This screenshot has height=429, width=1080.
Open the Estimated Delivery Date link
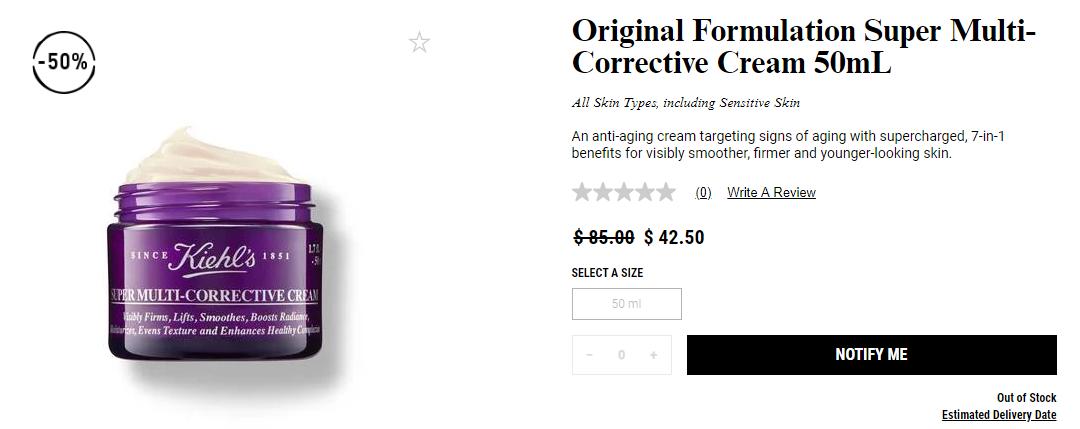(x=998, y=415)
